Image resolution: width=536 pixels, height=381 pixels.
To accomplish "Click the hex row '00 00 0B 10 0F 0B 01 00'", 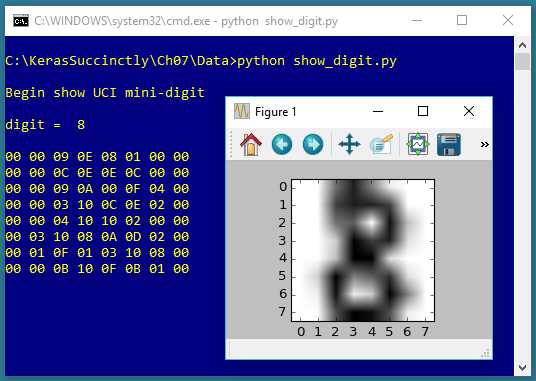I will 97,269.
